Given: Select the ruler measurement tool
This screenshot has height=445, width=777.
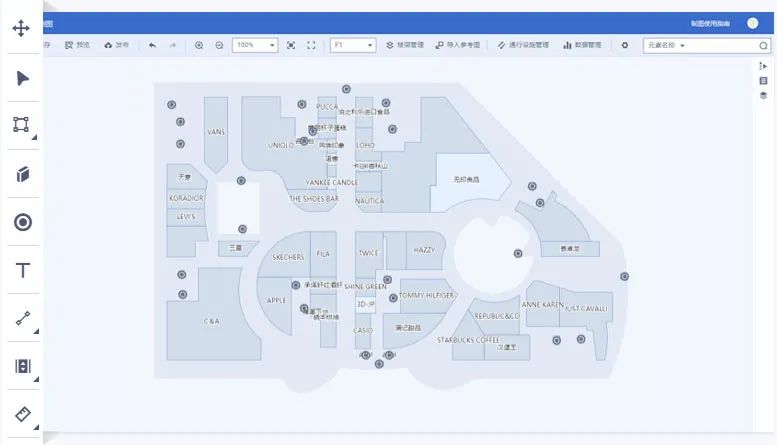Looking at the screenshot, I should point(22,414).
